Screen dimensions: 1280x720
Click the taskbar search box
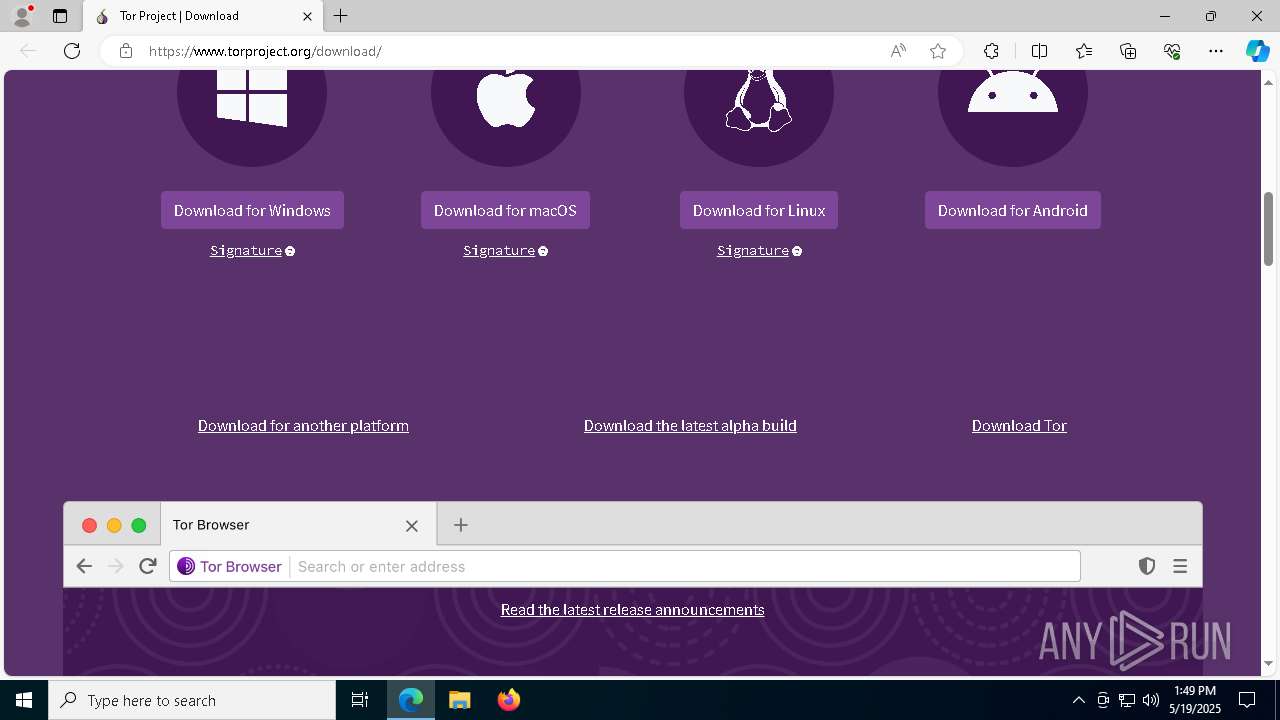click(192, 700)
